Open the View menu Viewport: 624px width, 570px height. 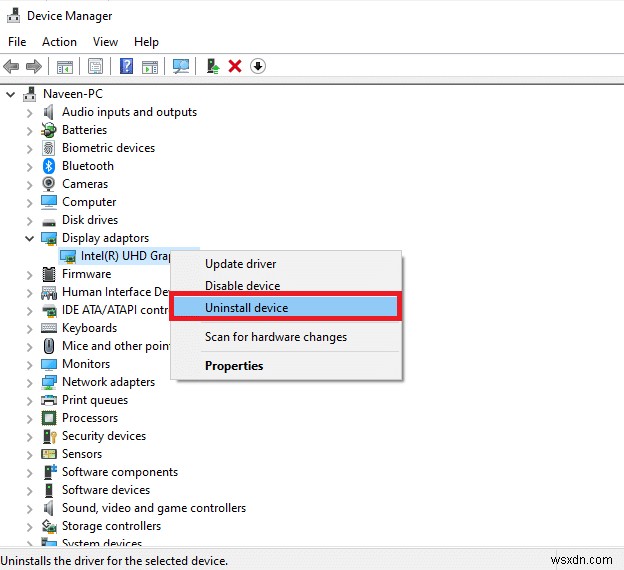click(105, 42)
